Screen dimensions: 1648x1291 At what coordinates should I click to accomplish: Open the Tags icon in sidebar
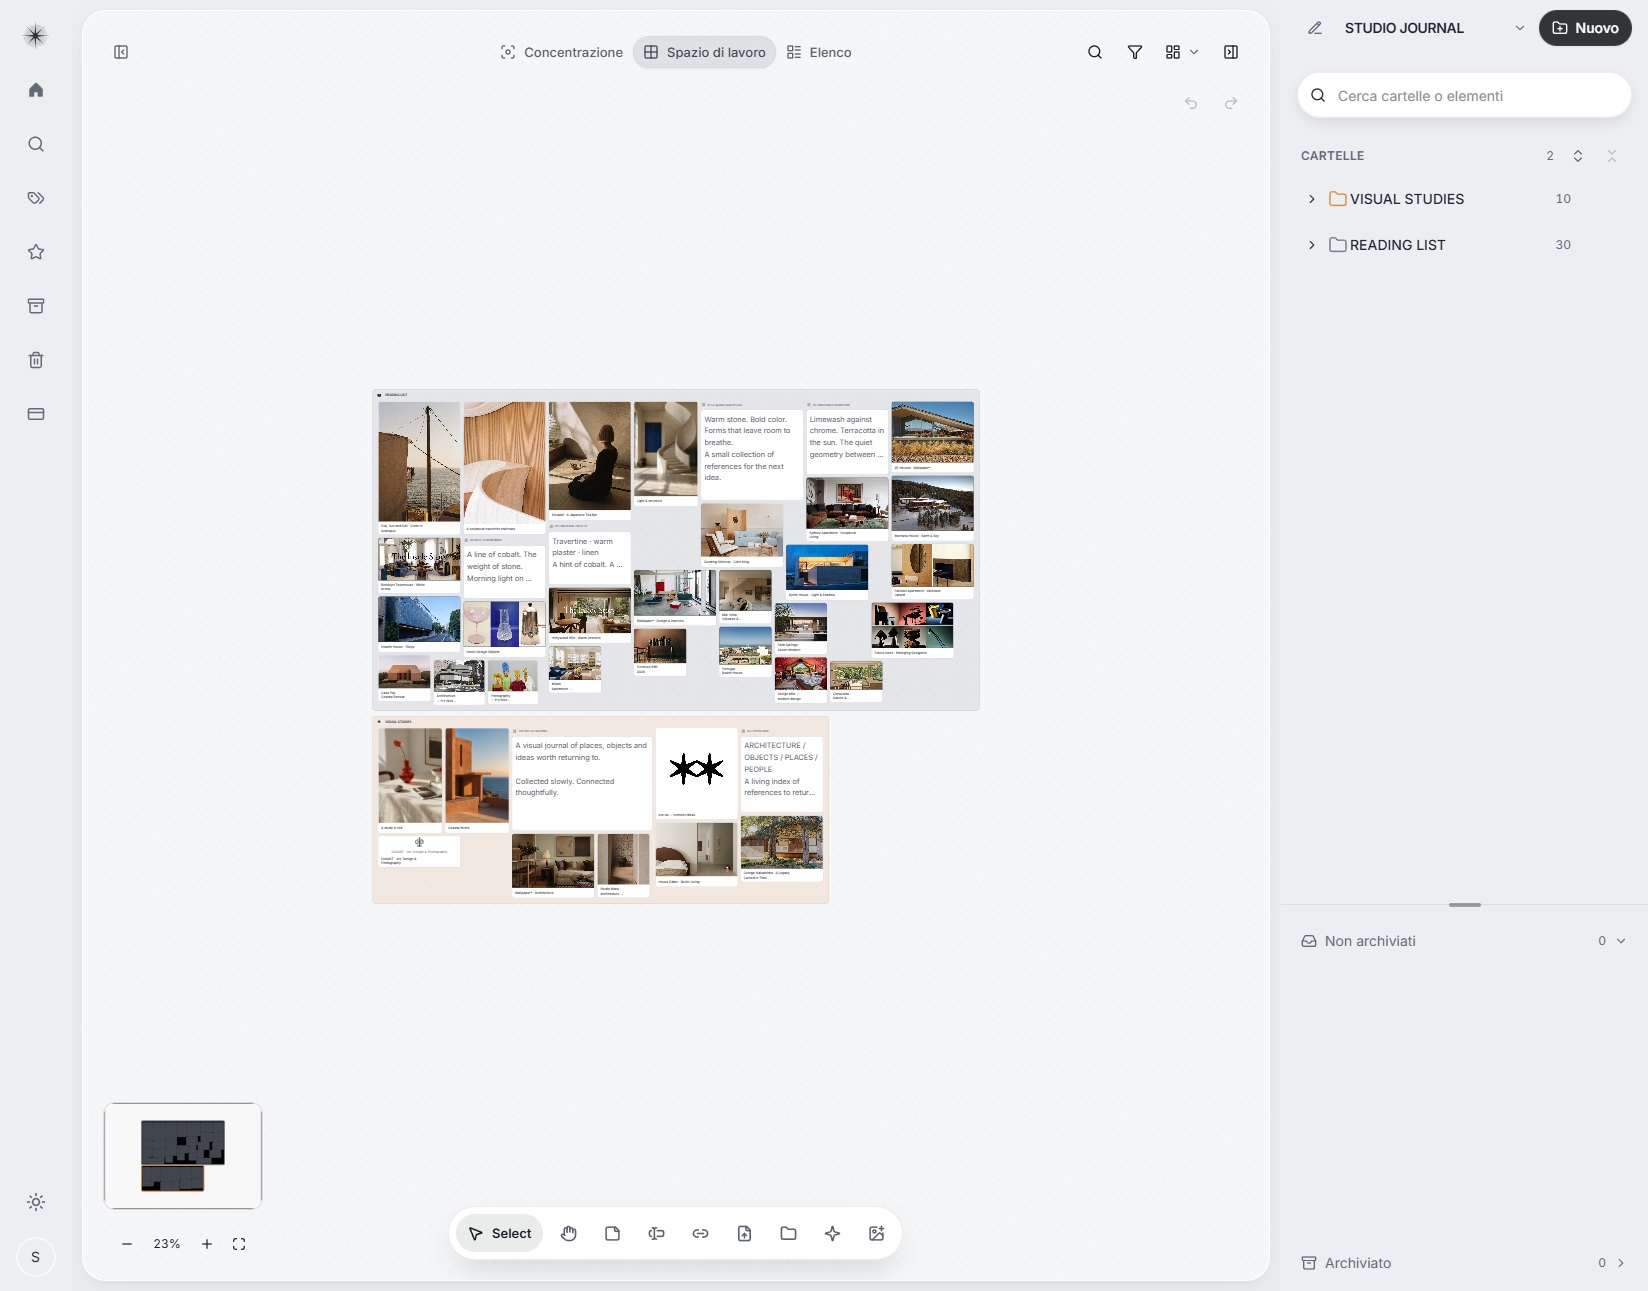pos(36,198)
